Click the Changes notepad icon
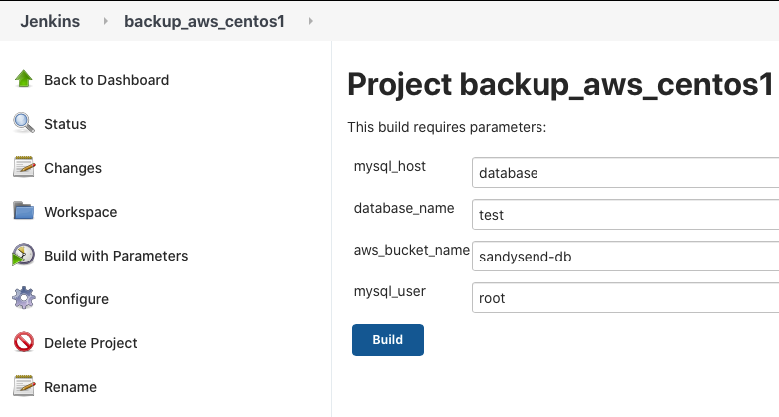Viewport: 779px width, 417px height. click(x=23, y=167)
